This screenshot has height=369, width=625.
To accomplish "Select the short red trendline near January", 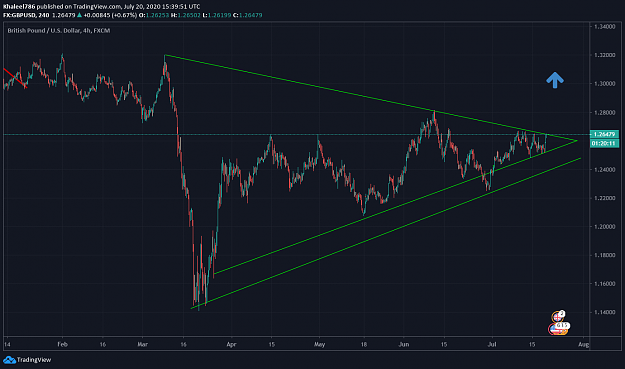I will tap(15, 78).
